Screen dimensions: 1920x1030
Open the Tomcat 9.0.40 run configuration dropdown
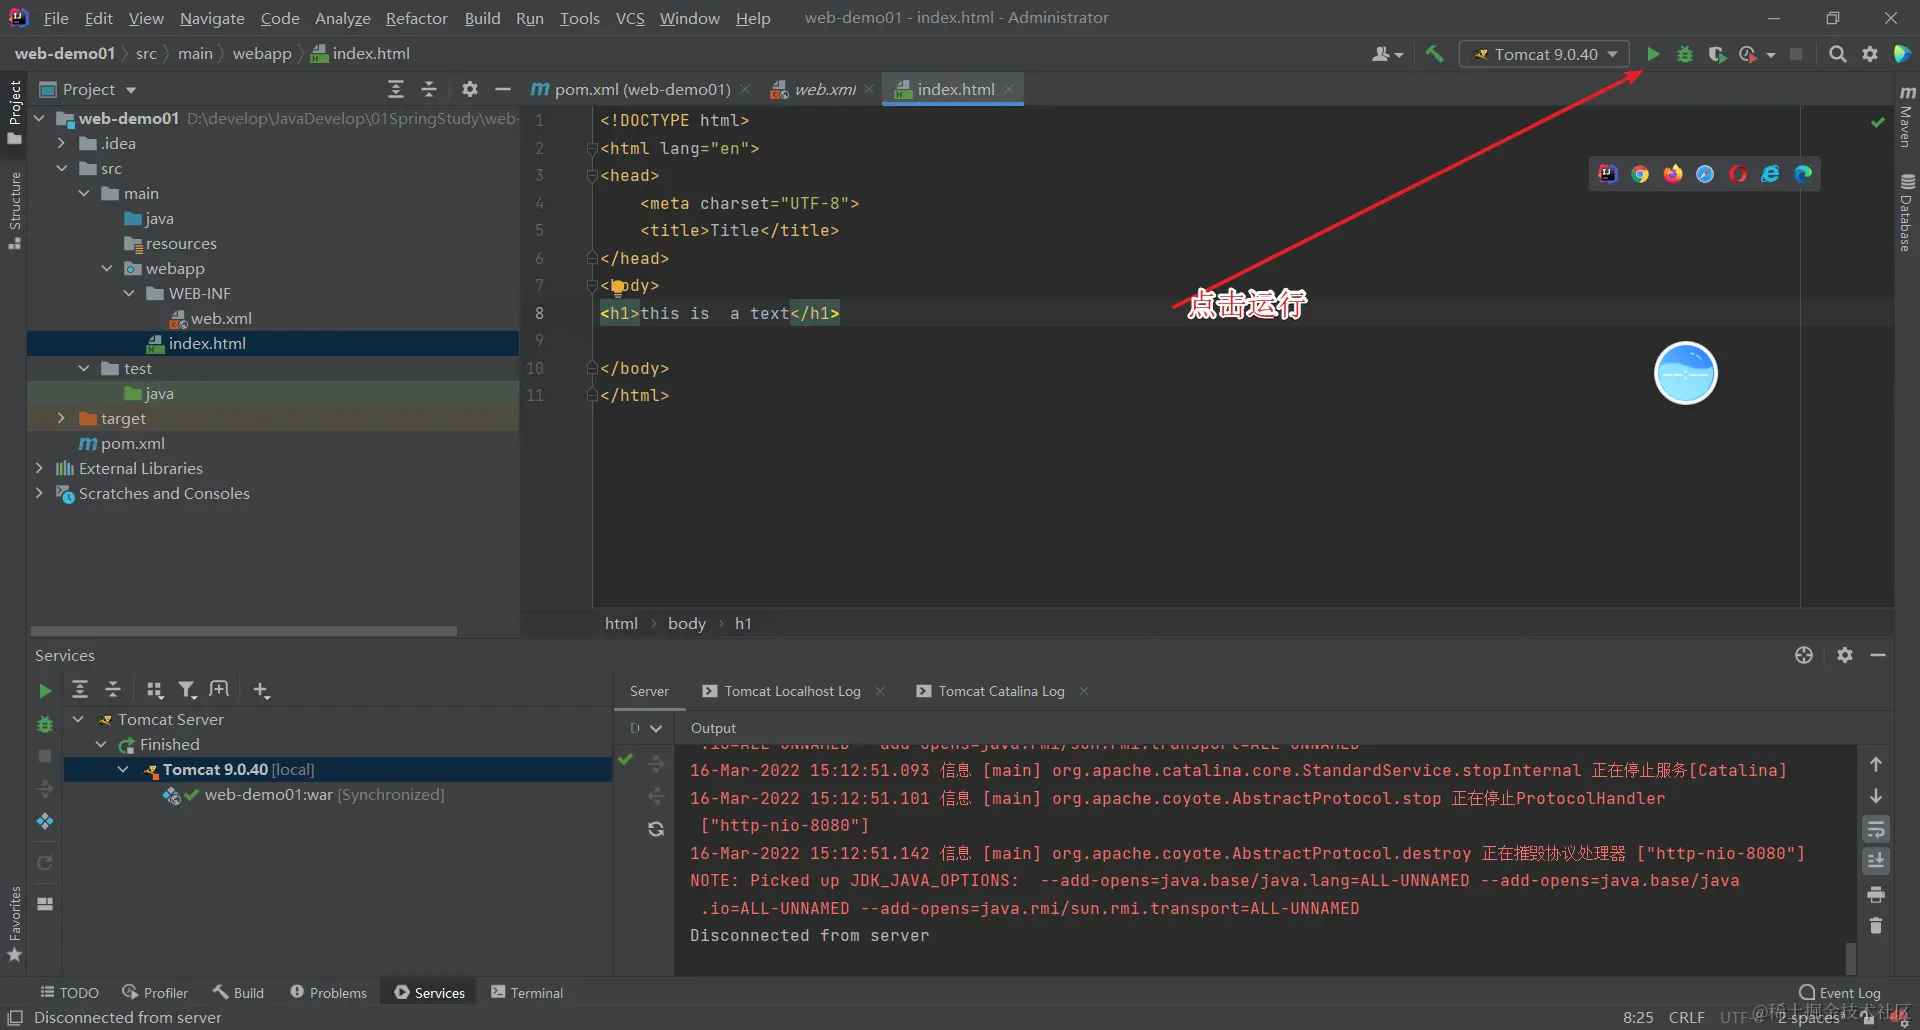(1545, 54)
